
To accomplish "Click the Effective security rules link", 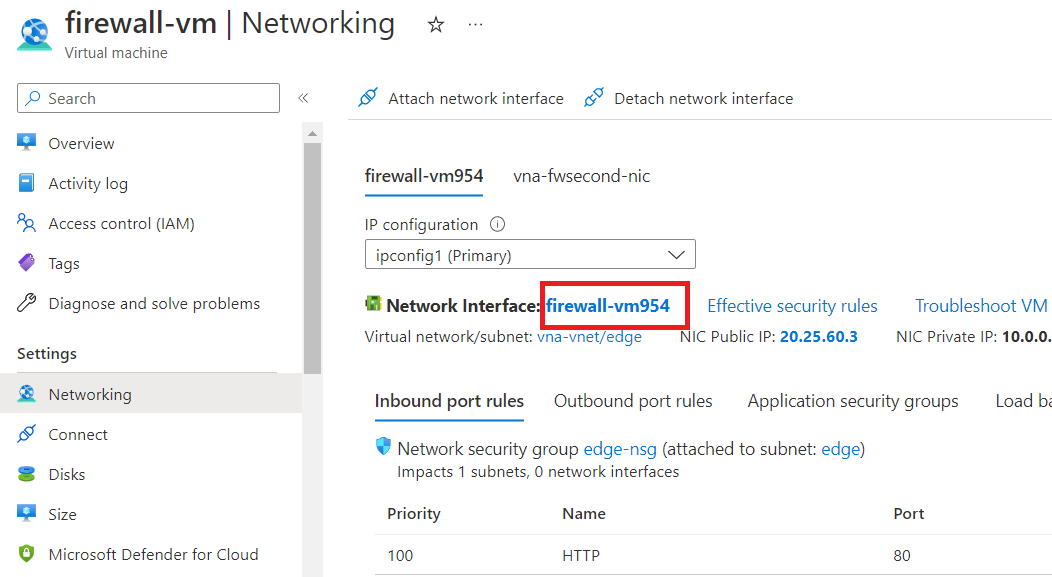I will click(792, 306).
